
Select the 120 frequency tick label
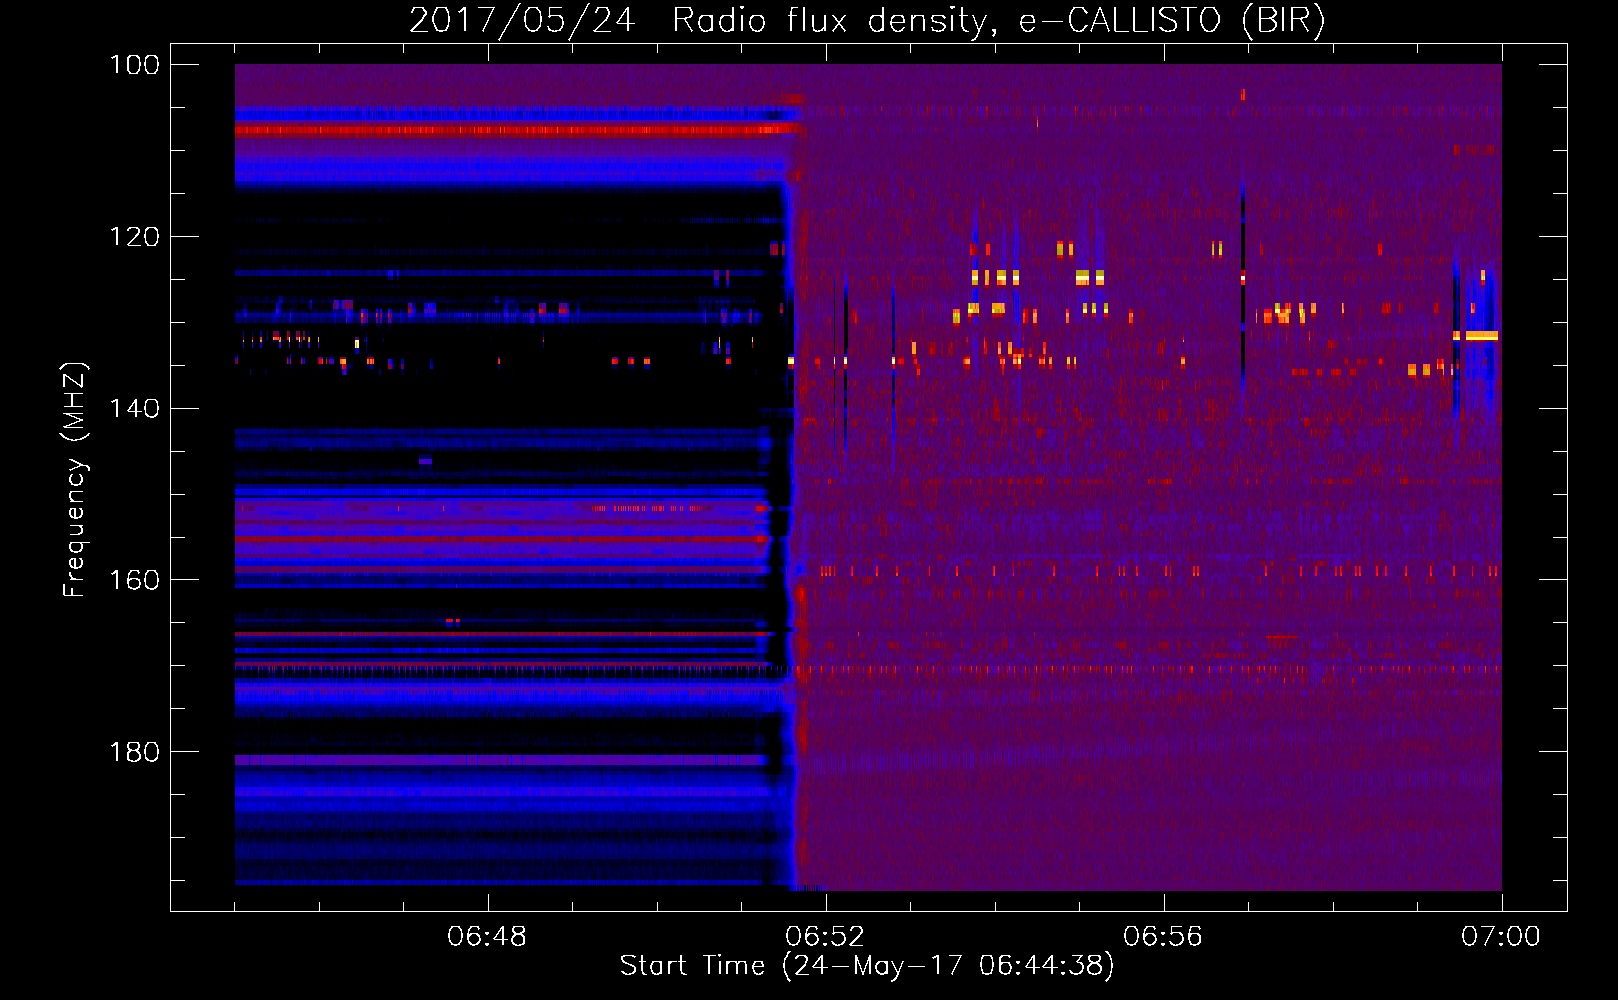135,237
